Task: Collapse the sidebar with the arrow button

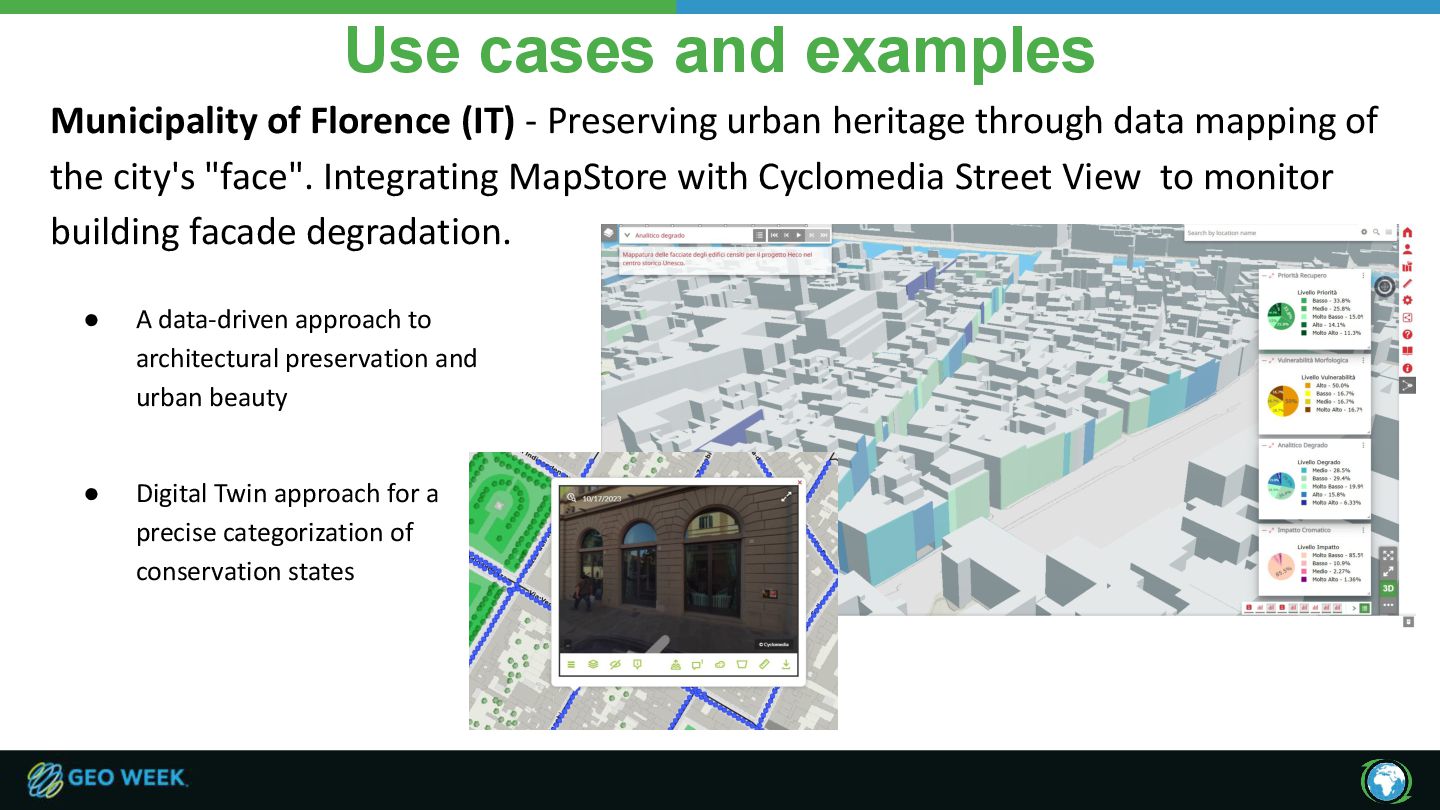Action: [1407, 385]
